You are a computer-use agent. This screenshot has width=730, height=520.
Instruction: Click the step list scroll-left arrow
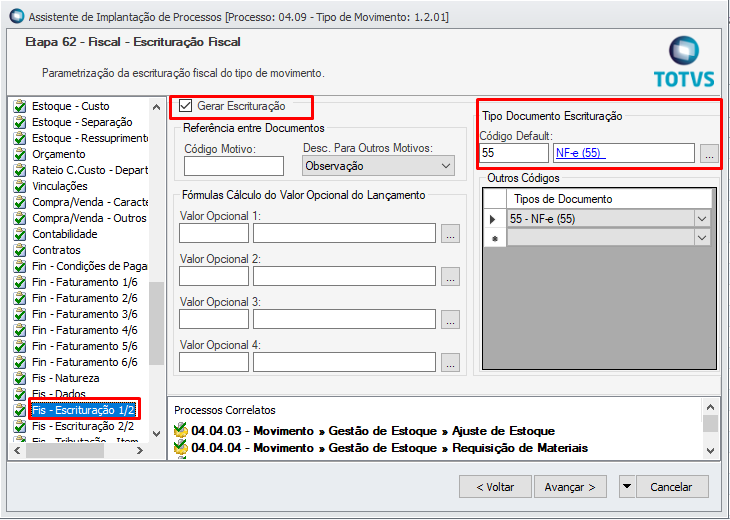point(18,450)
